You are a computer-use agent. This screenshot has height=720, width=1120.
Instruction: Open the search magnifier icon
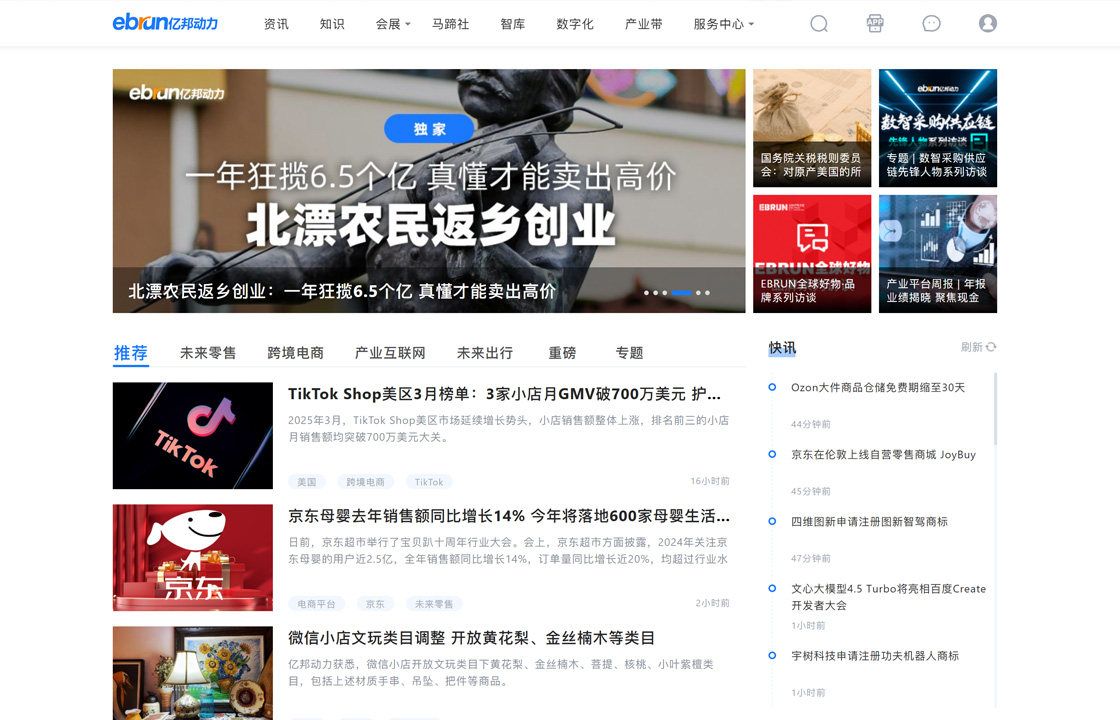819,24
